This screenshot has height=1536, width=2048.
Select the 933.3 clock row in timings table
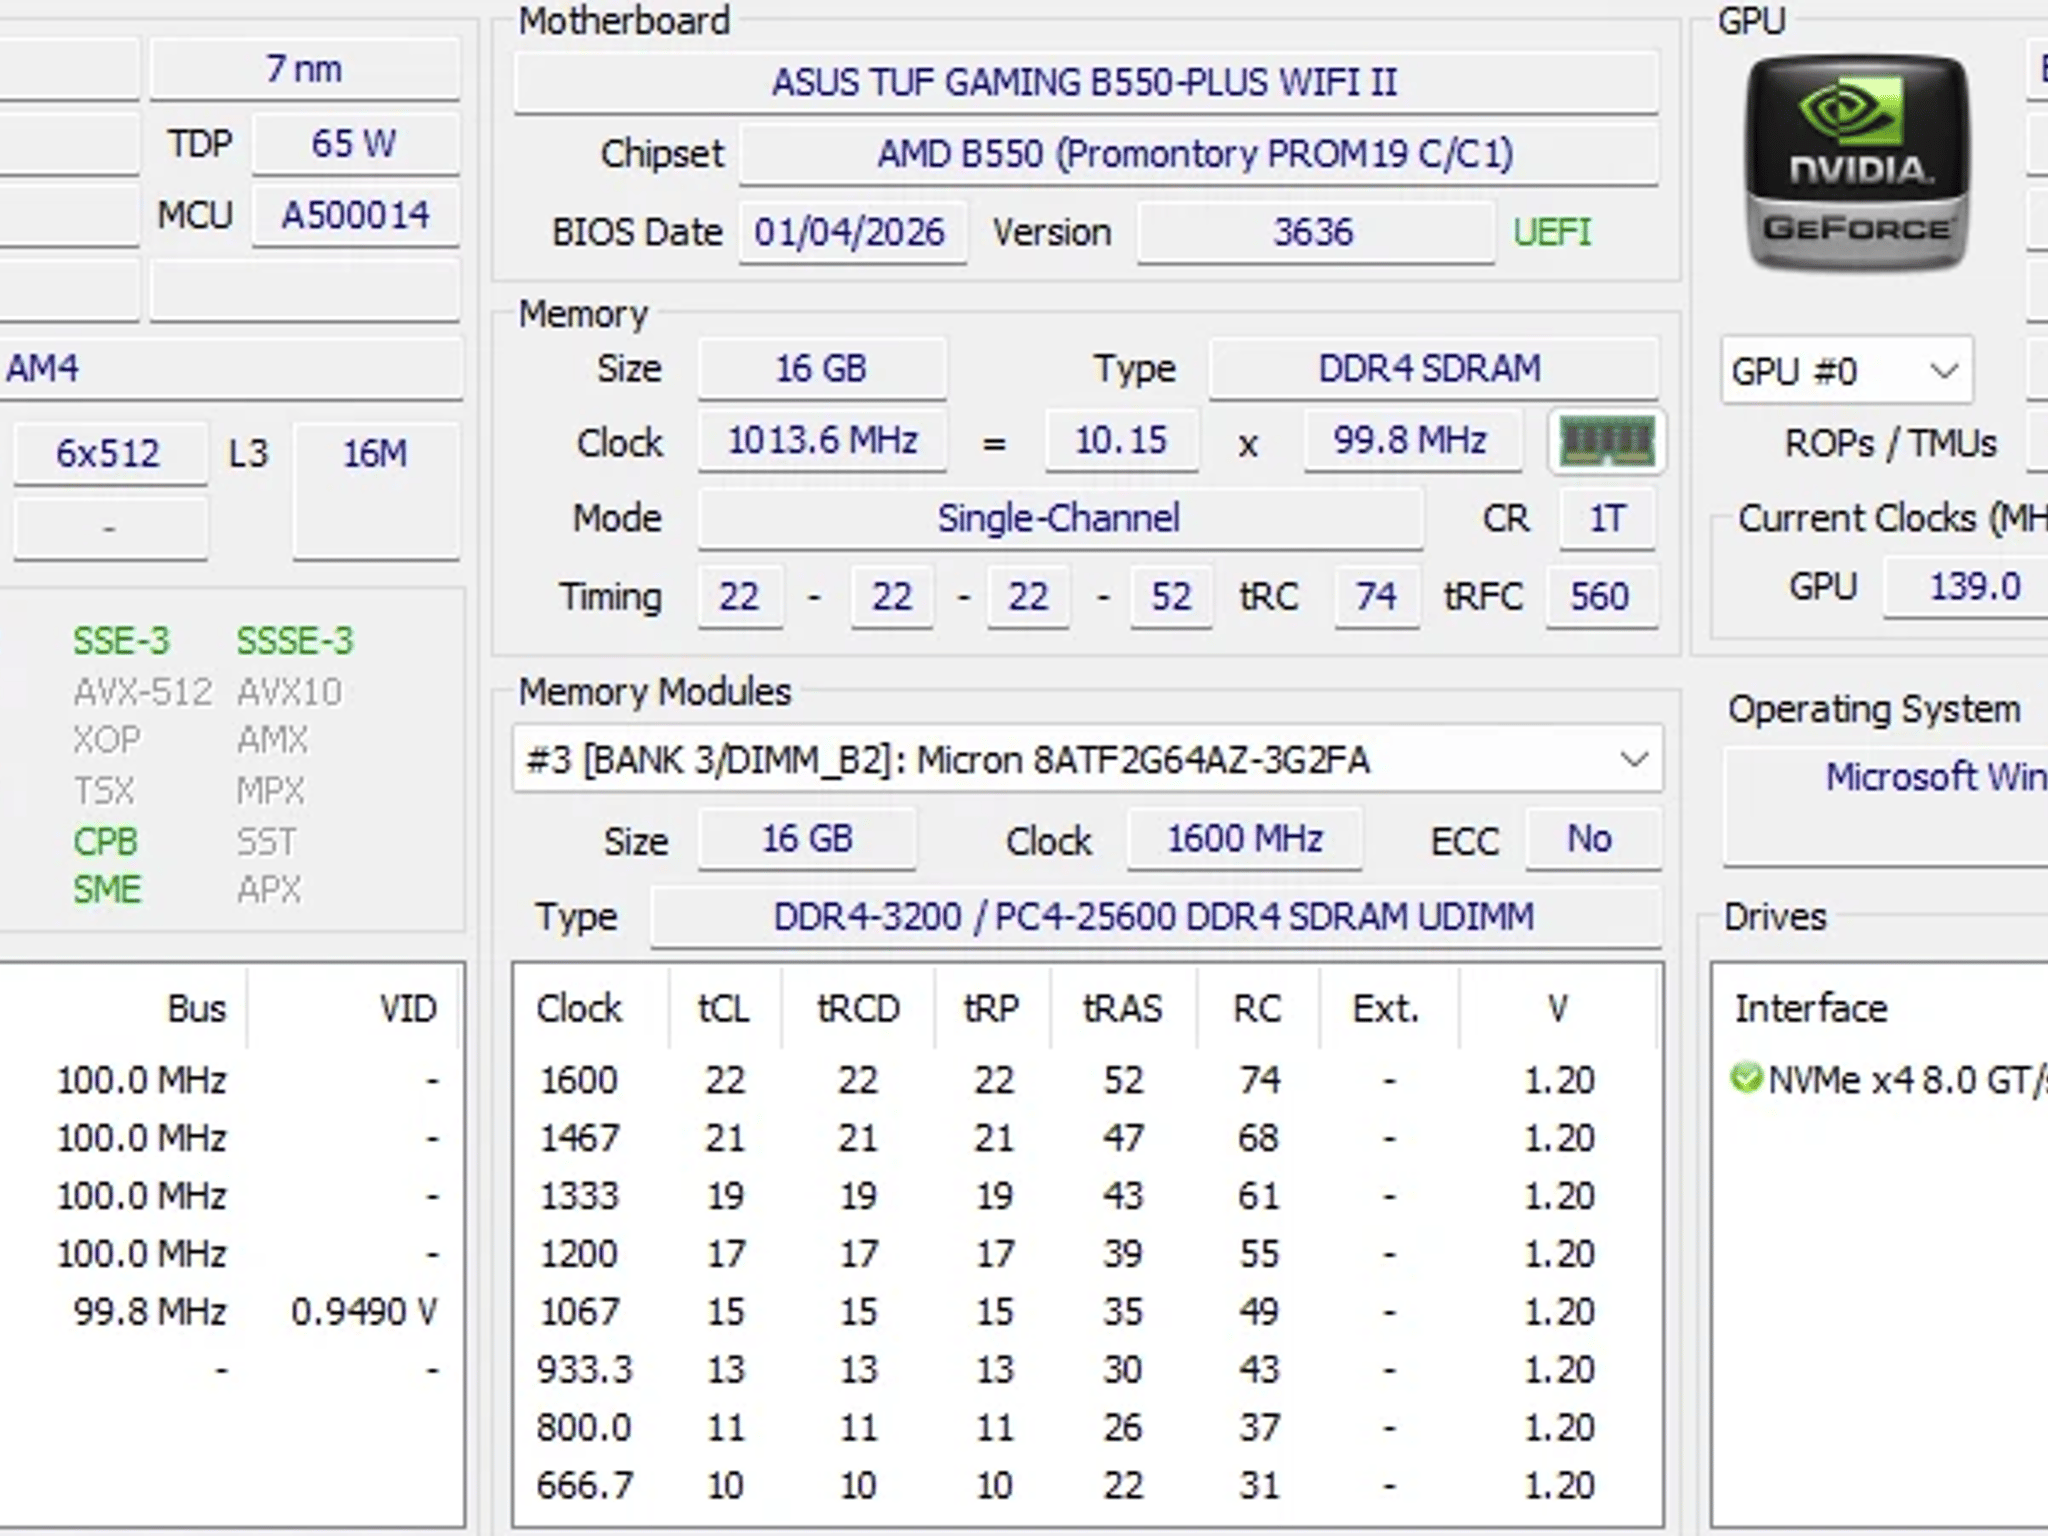(1088, 1370)
